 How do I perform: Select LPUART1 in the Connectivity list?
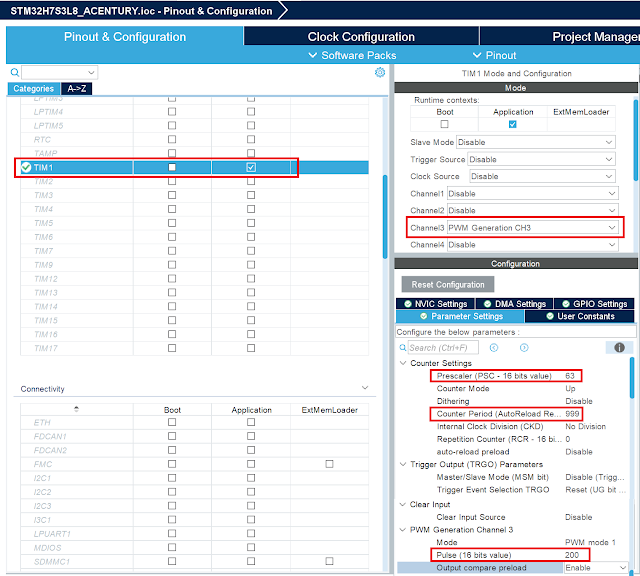[52, 534]
